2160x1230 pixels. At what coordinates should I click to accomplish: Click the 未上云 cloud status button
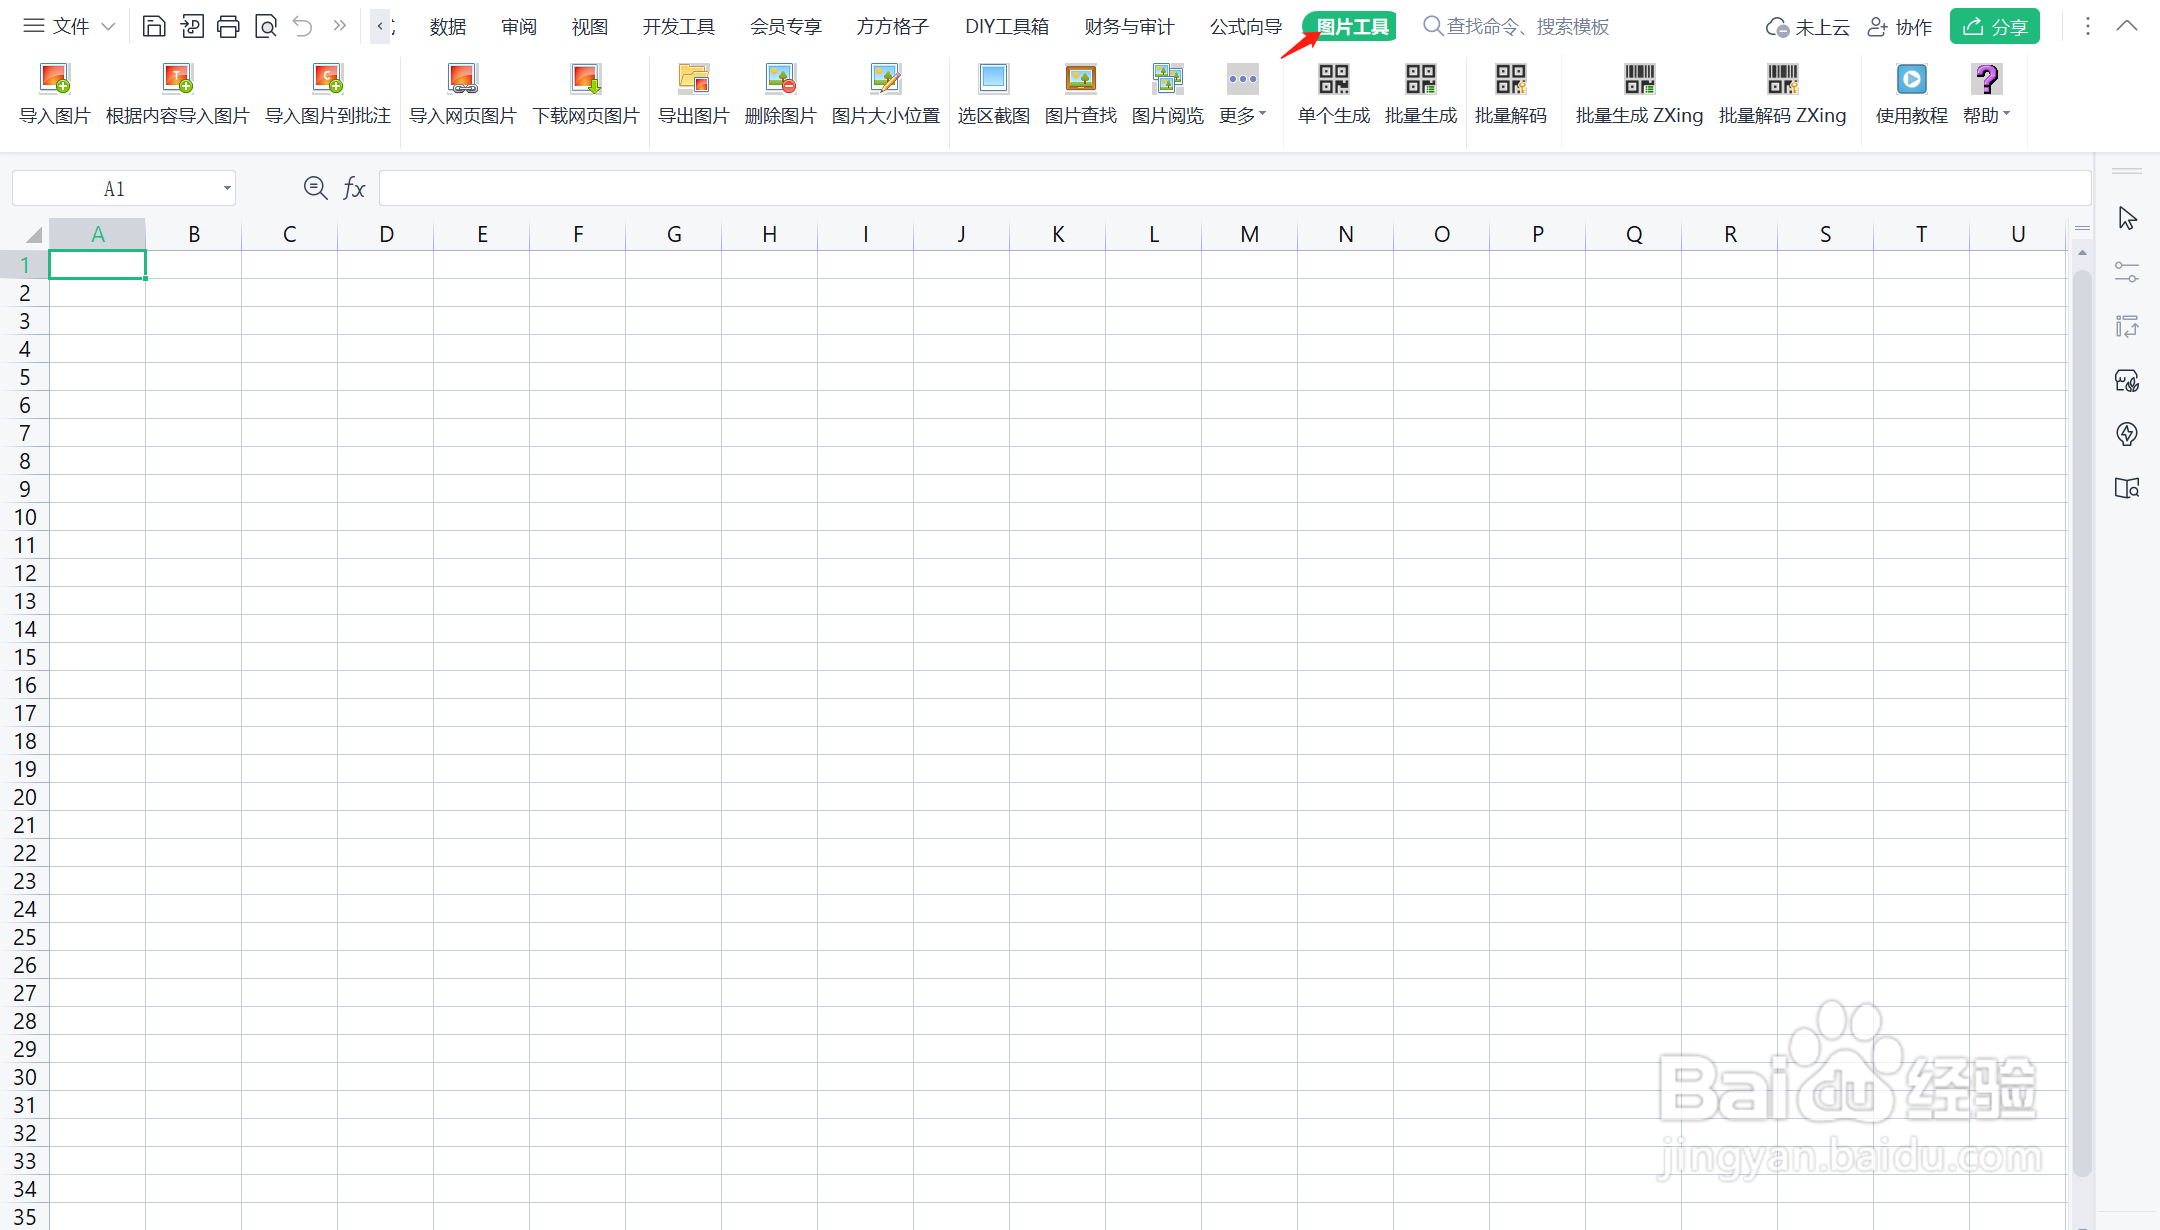tap(1808, 27)
